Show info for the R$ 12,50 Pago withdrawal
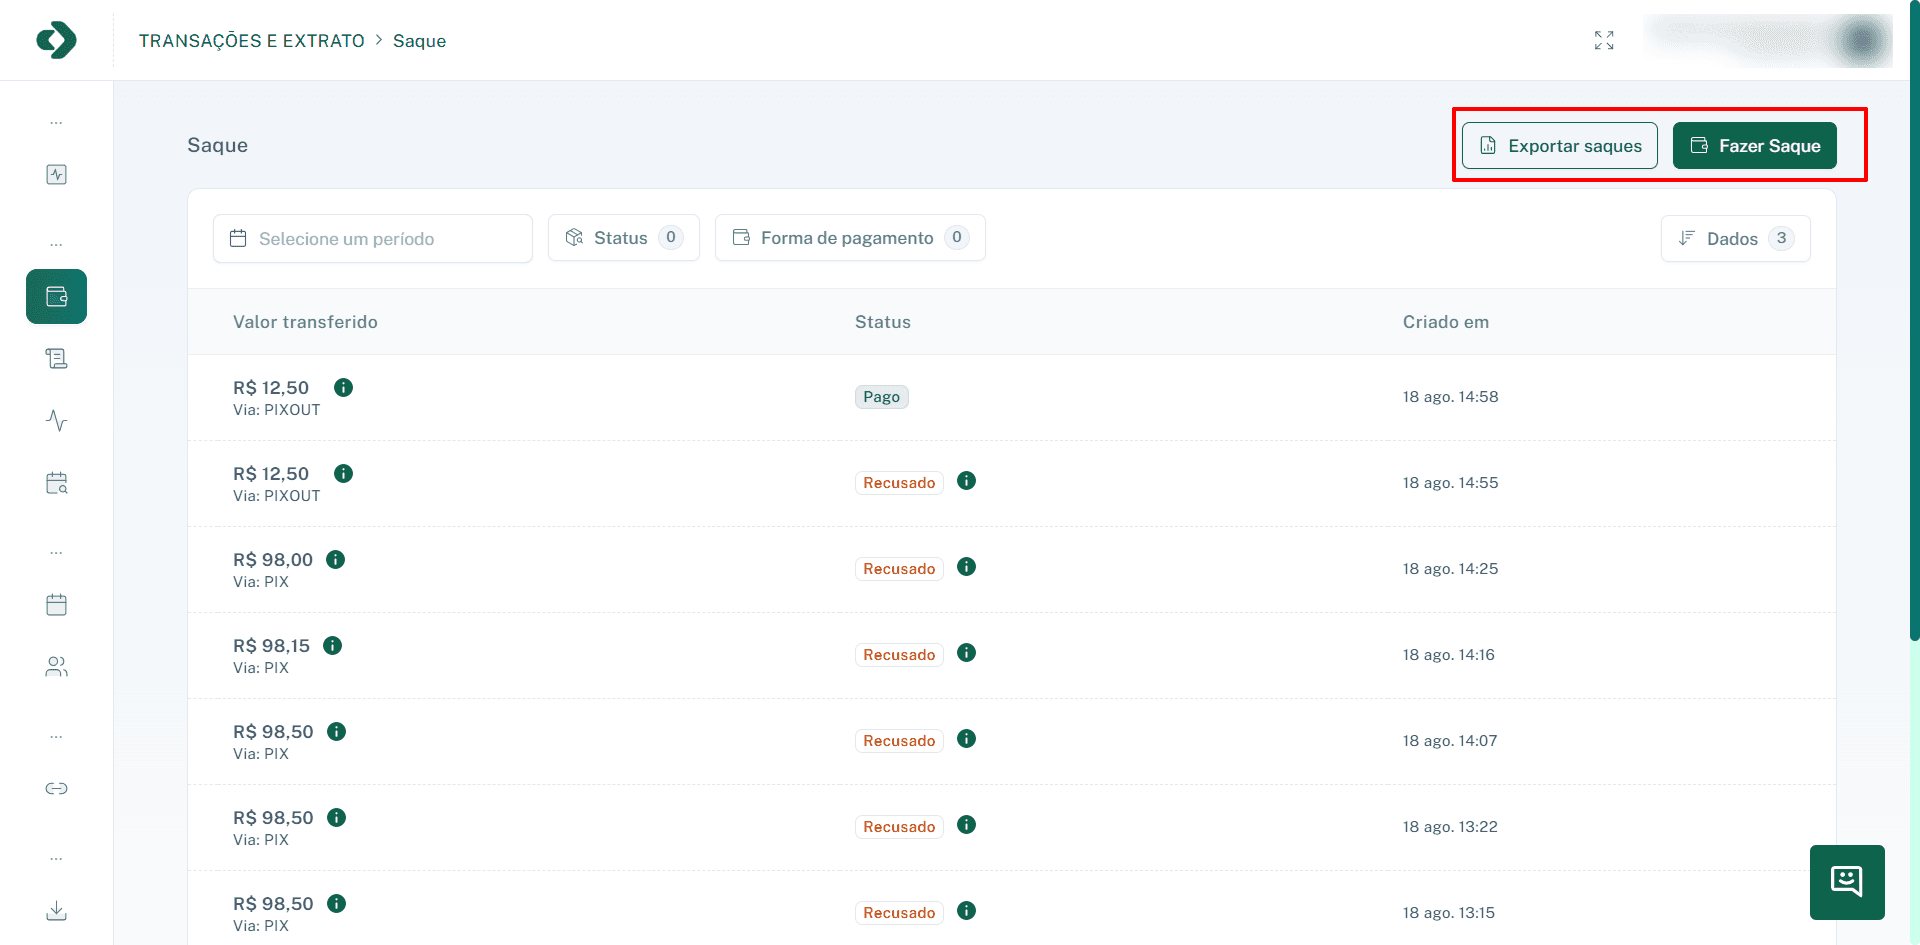This screenshot has height=945, width=1920. point(343,387)
